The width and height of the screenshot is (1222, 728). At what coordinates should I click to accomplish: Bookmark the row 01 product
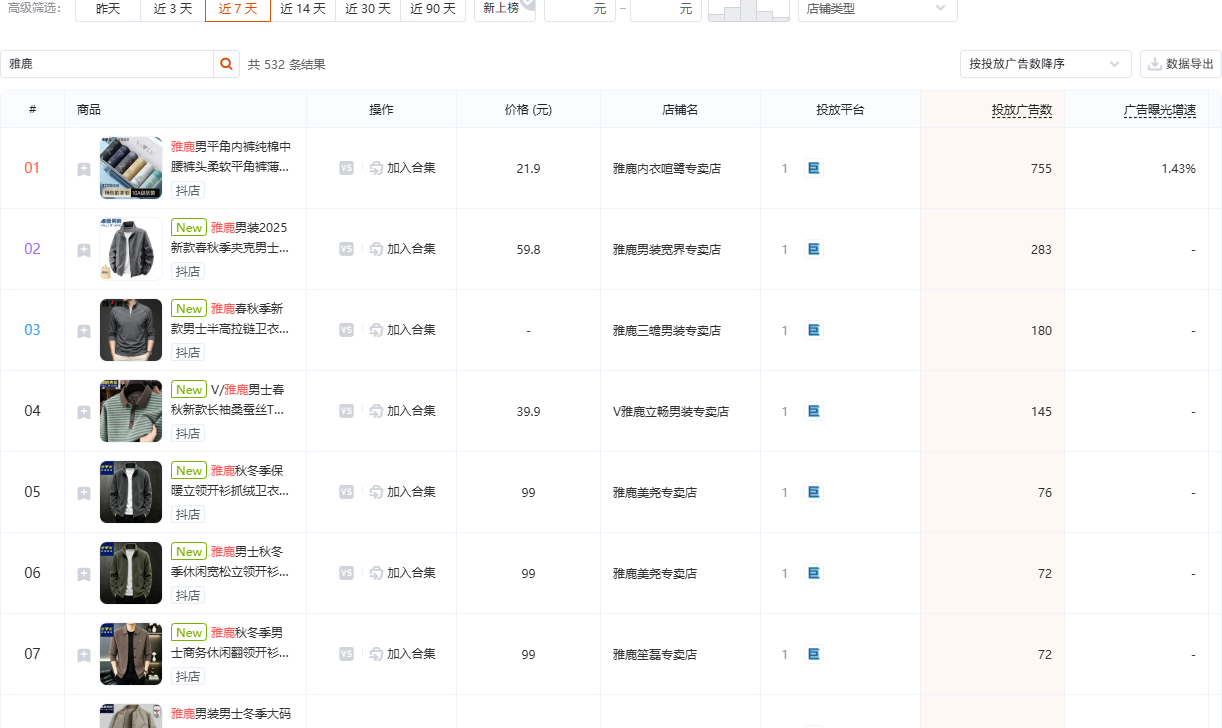[x=84, y=169]
